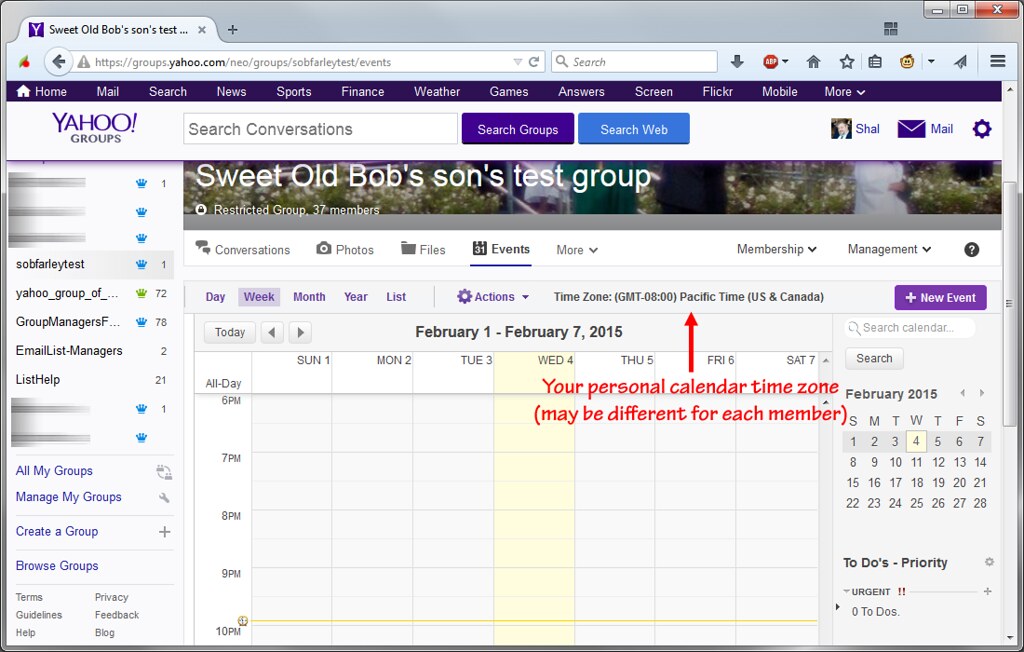Go to browser home page icon
Screen dimensions: 1024x652
pos(813,61)
